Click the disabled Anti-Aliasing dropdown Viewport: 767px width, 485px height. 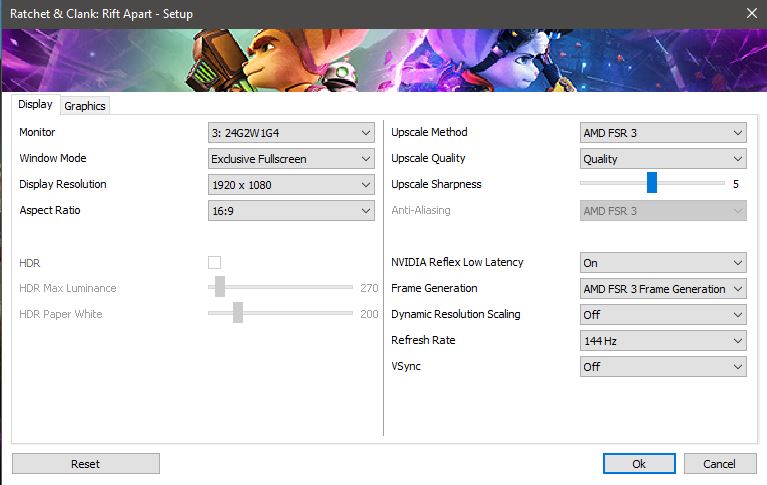pyautogui.click(x=663, y=210)
